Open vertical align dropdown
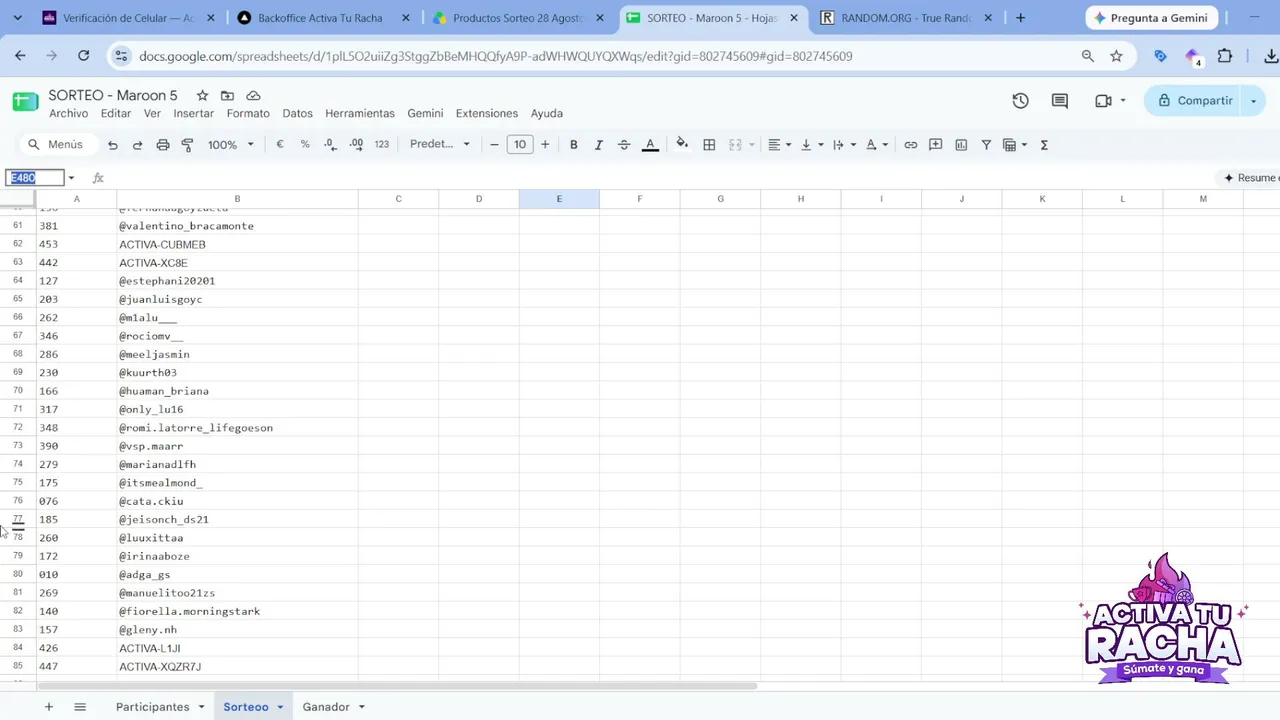 point(811,145)
